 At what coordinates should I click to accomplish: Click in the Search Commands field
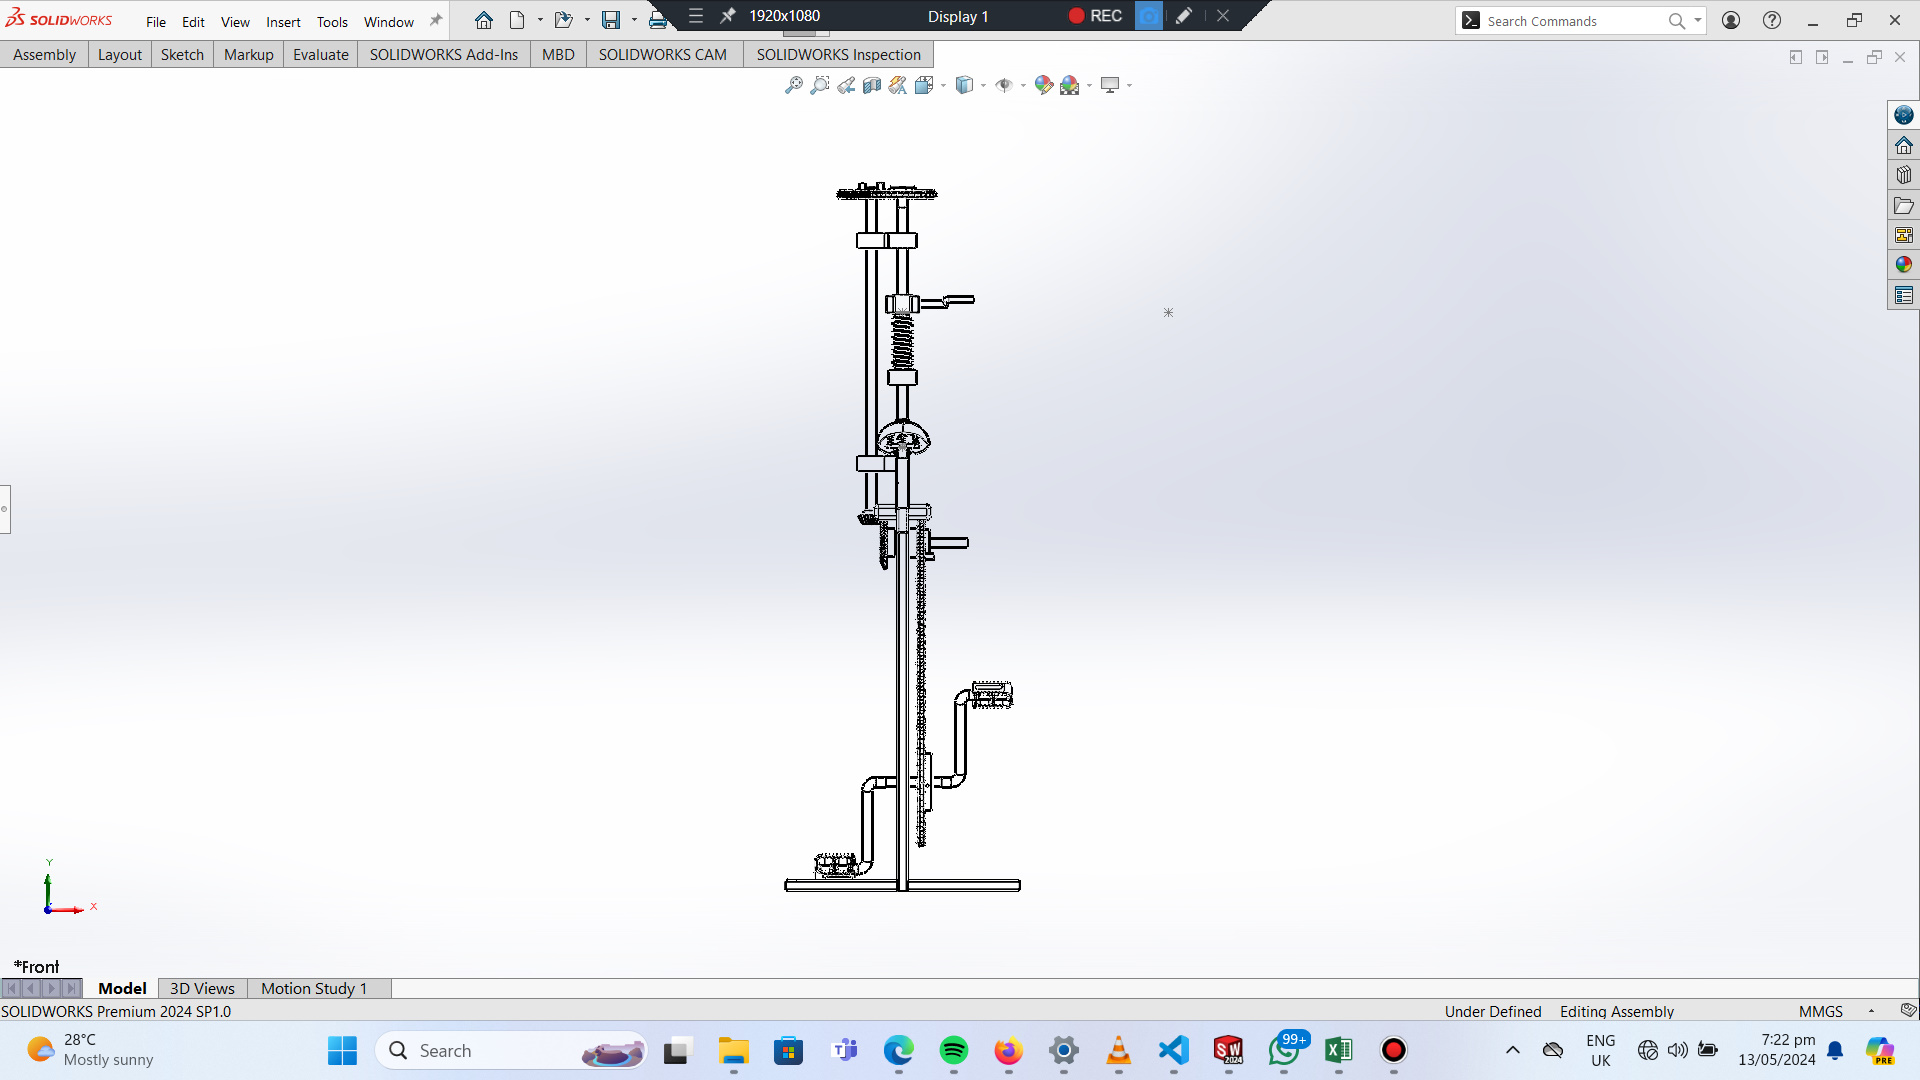[1570, 21]
